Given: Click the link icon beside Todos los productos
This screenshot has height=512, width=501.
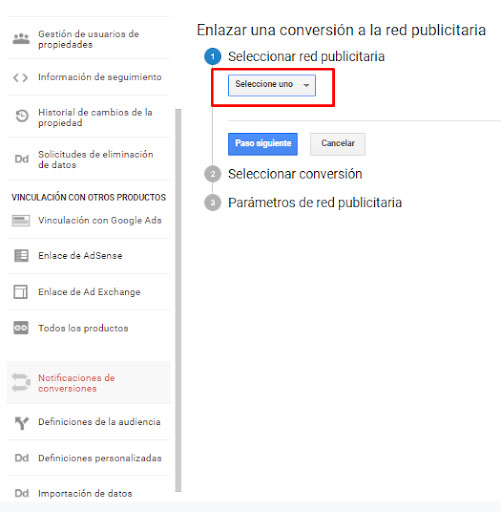Looking at the screenshot, I should pyautogui.click(x=21, y=328).
